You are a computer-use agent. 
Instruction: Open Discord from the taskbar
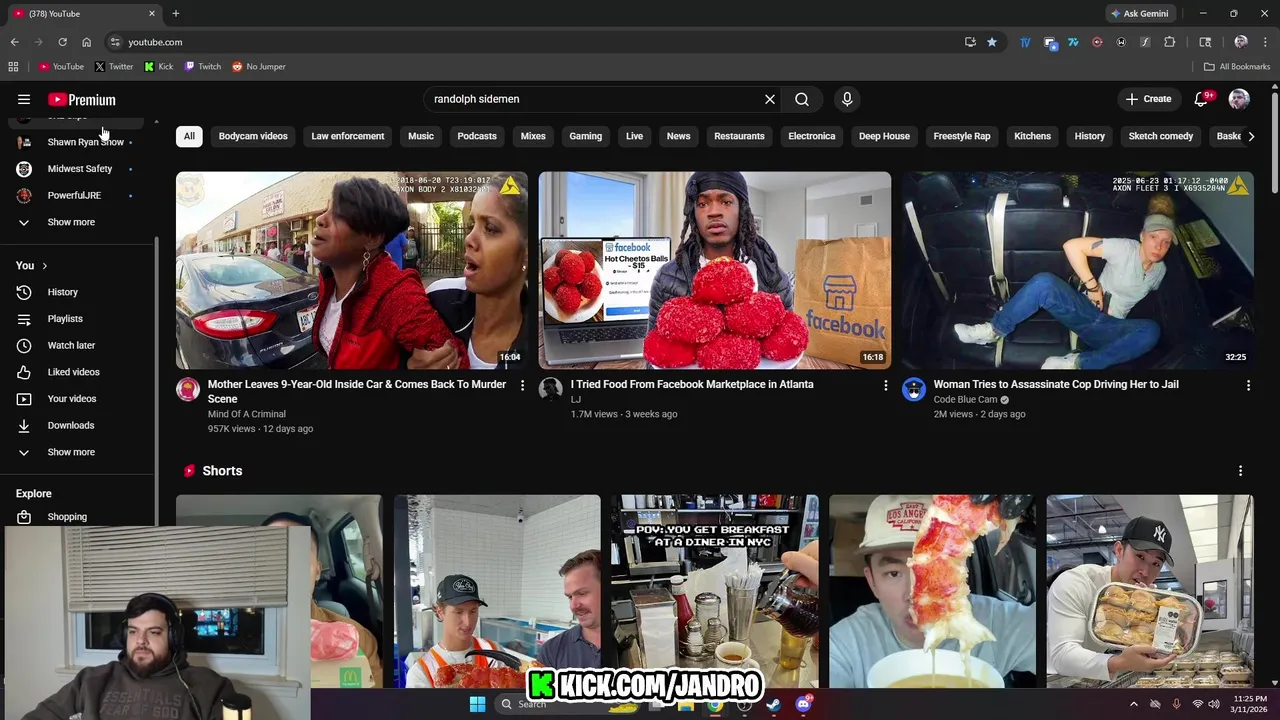click(803, 704)
